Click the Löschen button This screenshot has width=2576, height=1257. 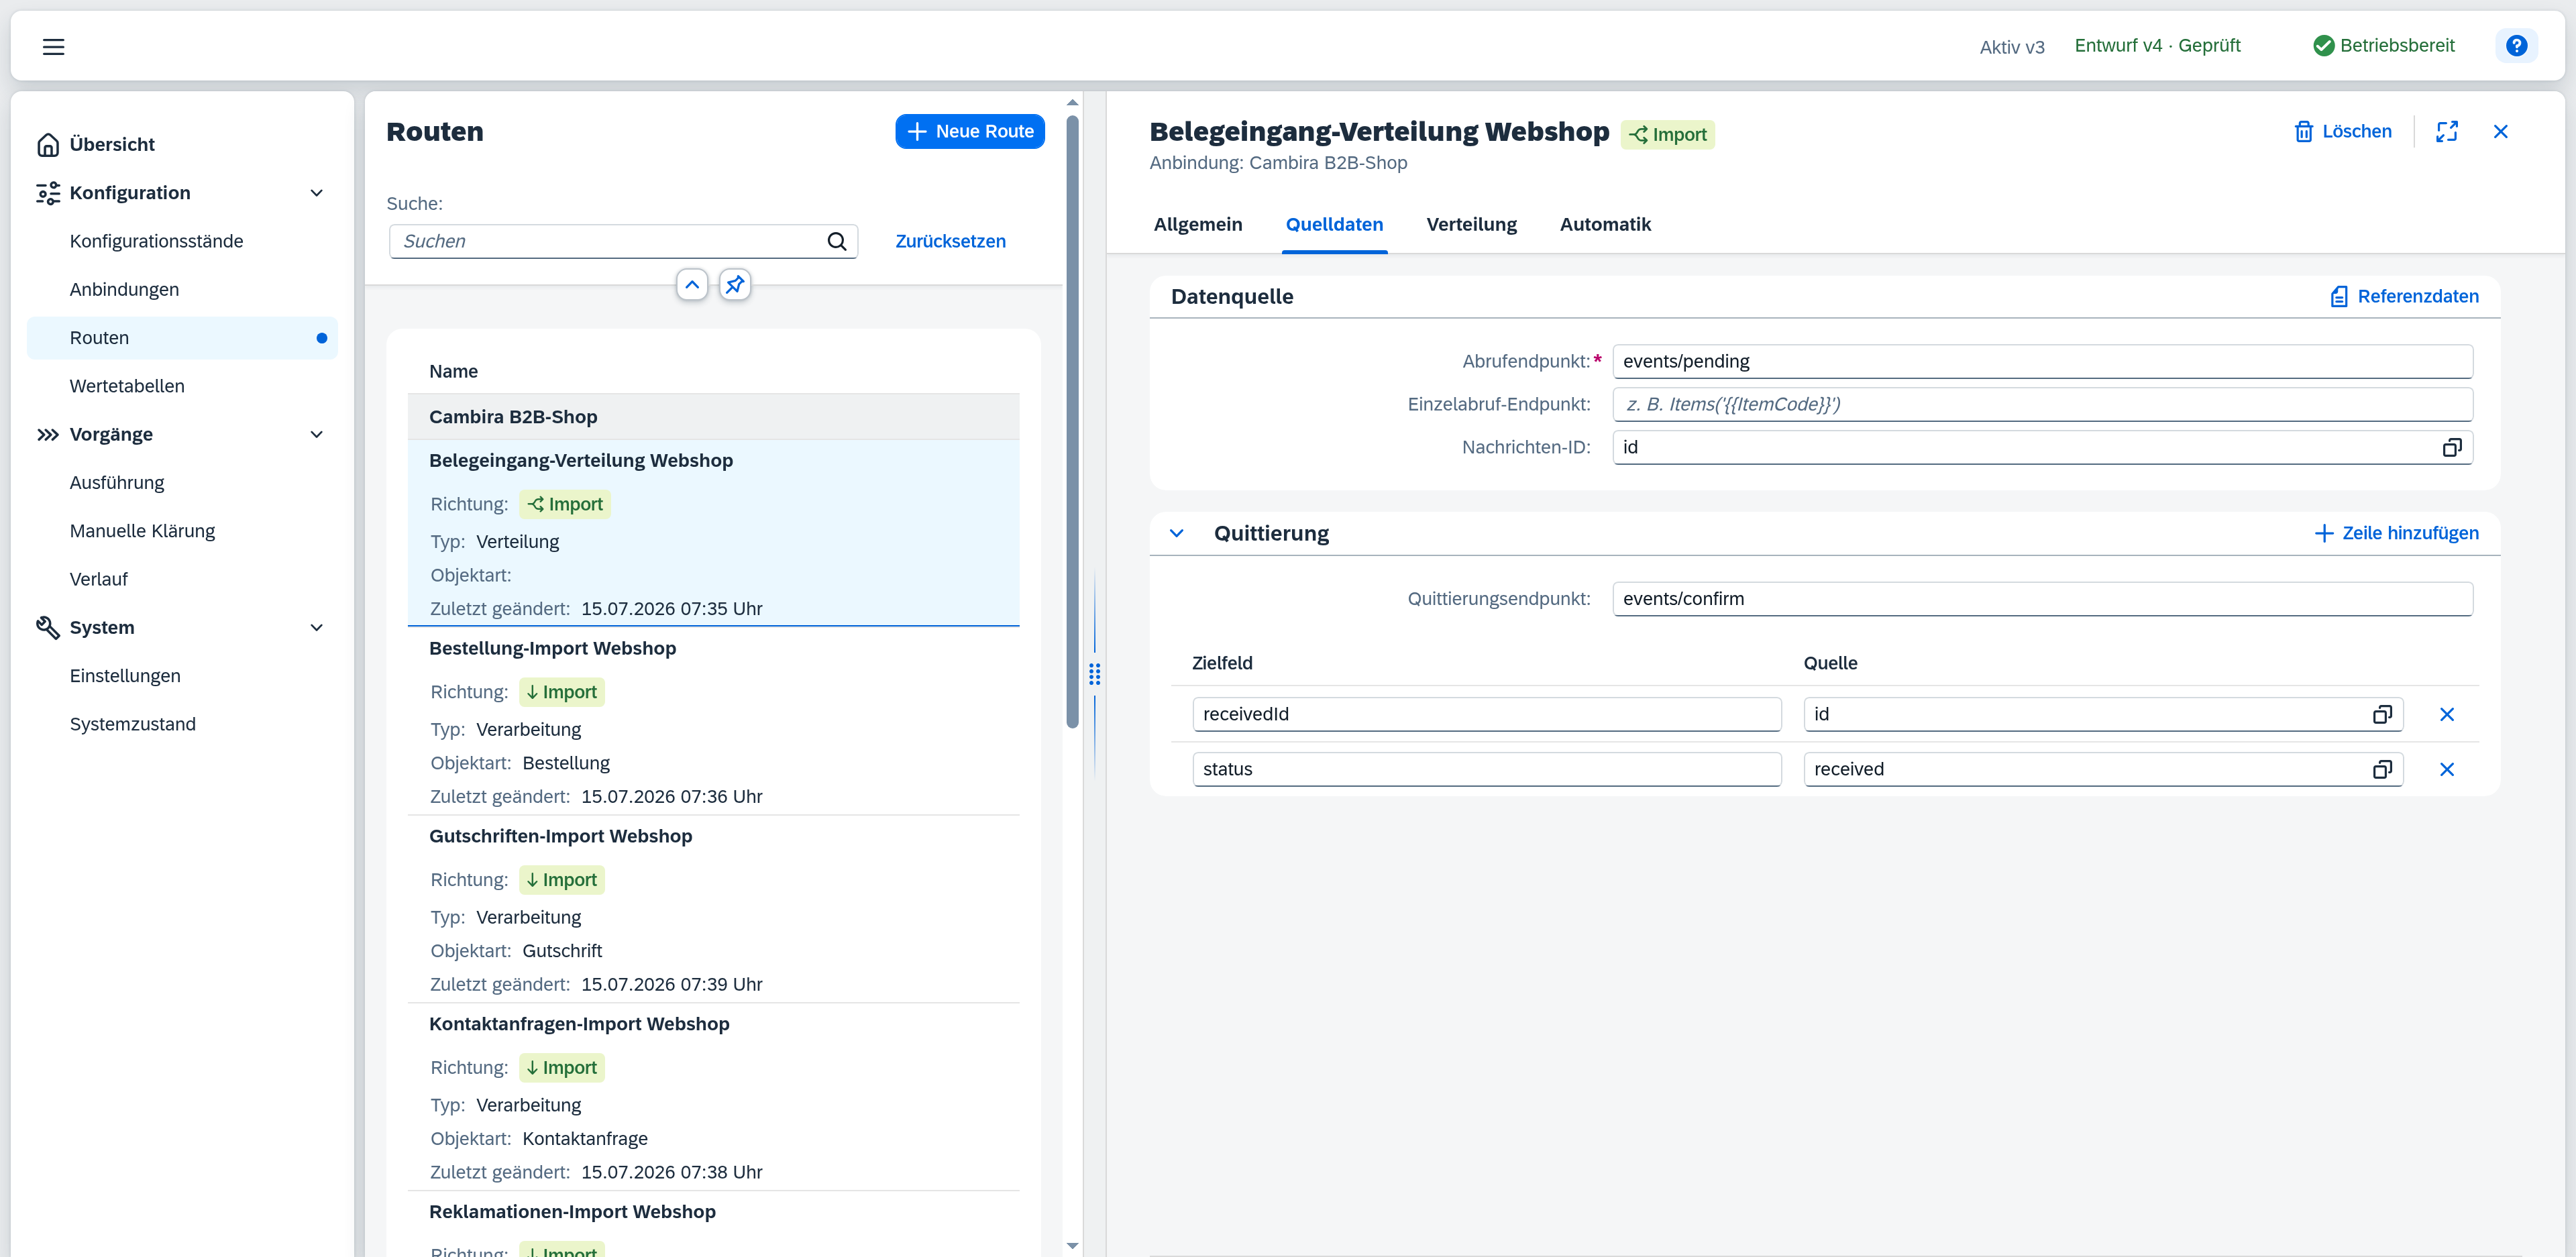[x=2342, y=132]
